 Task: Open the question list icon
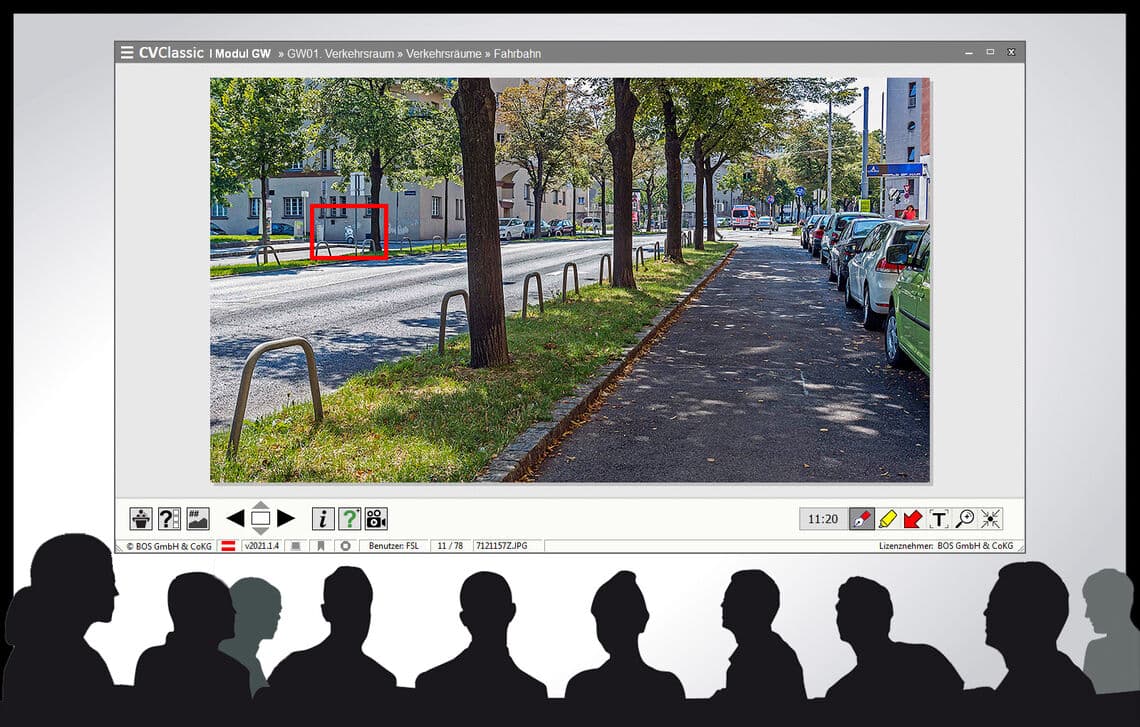point(169,518)
